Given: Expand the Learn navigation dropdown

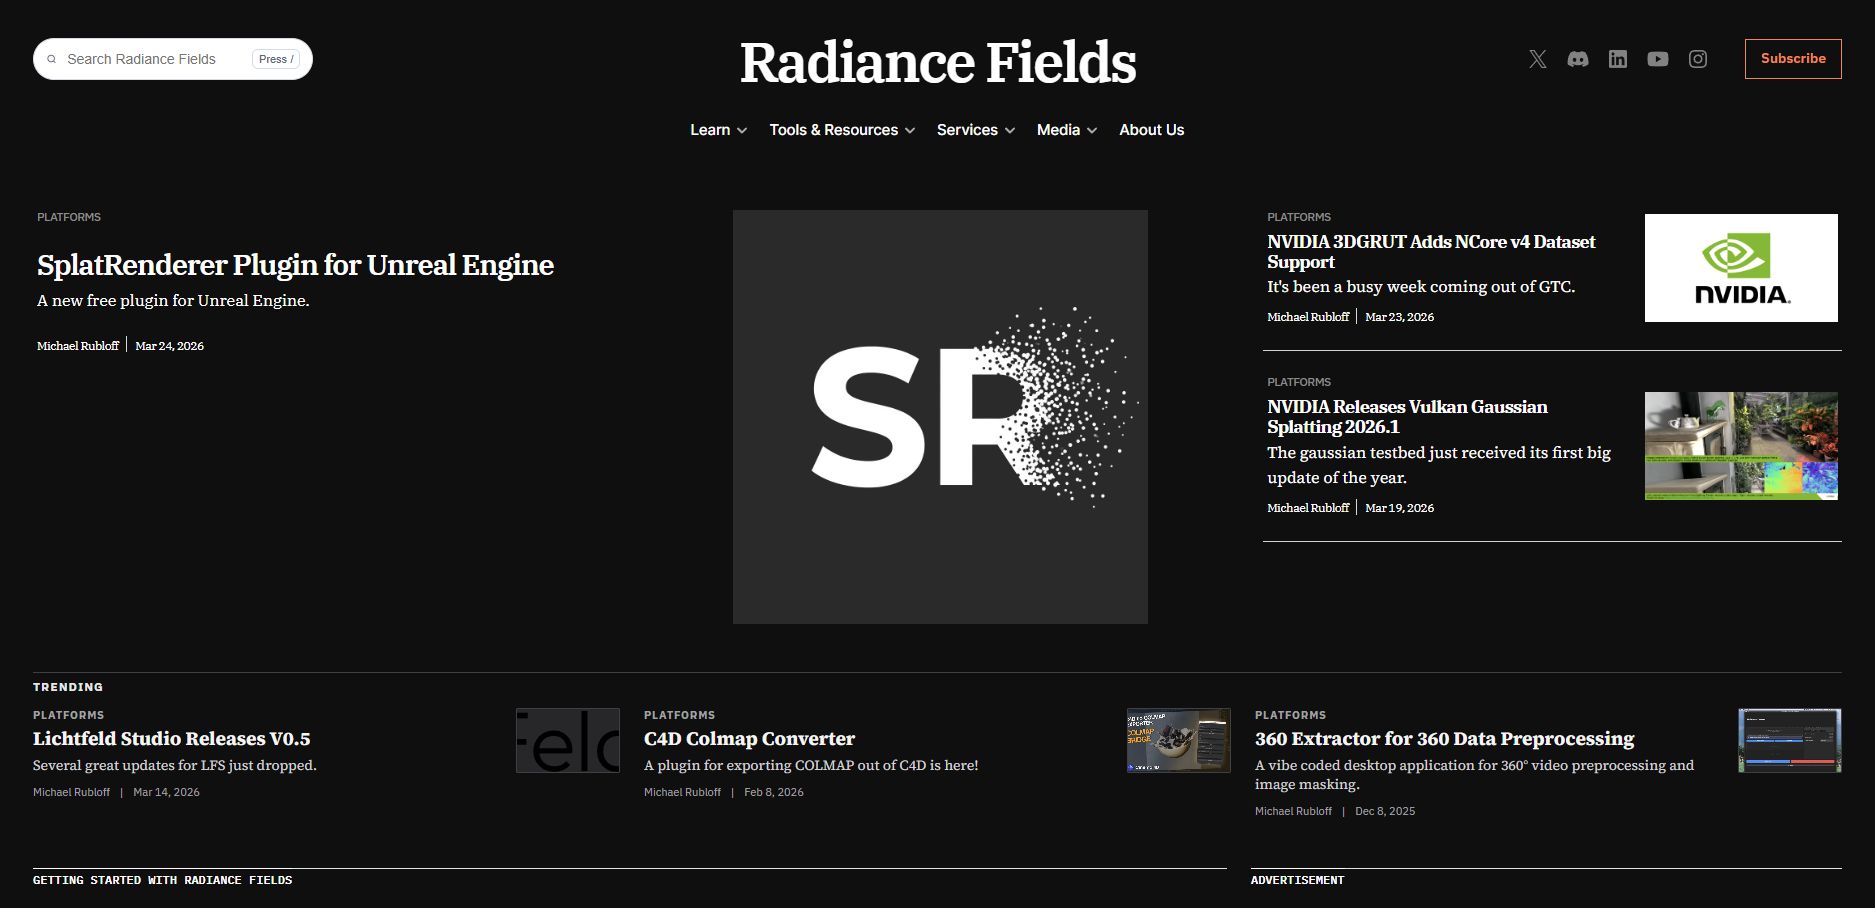Looking at the screenshot, I should click(x=717, y=130).
